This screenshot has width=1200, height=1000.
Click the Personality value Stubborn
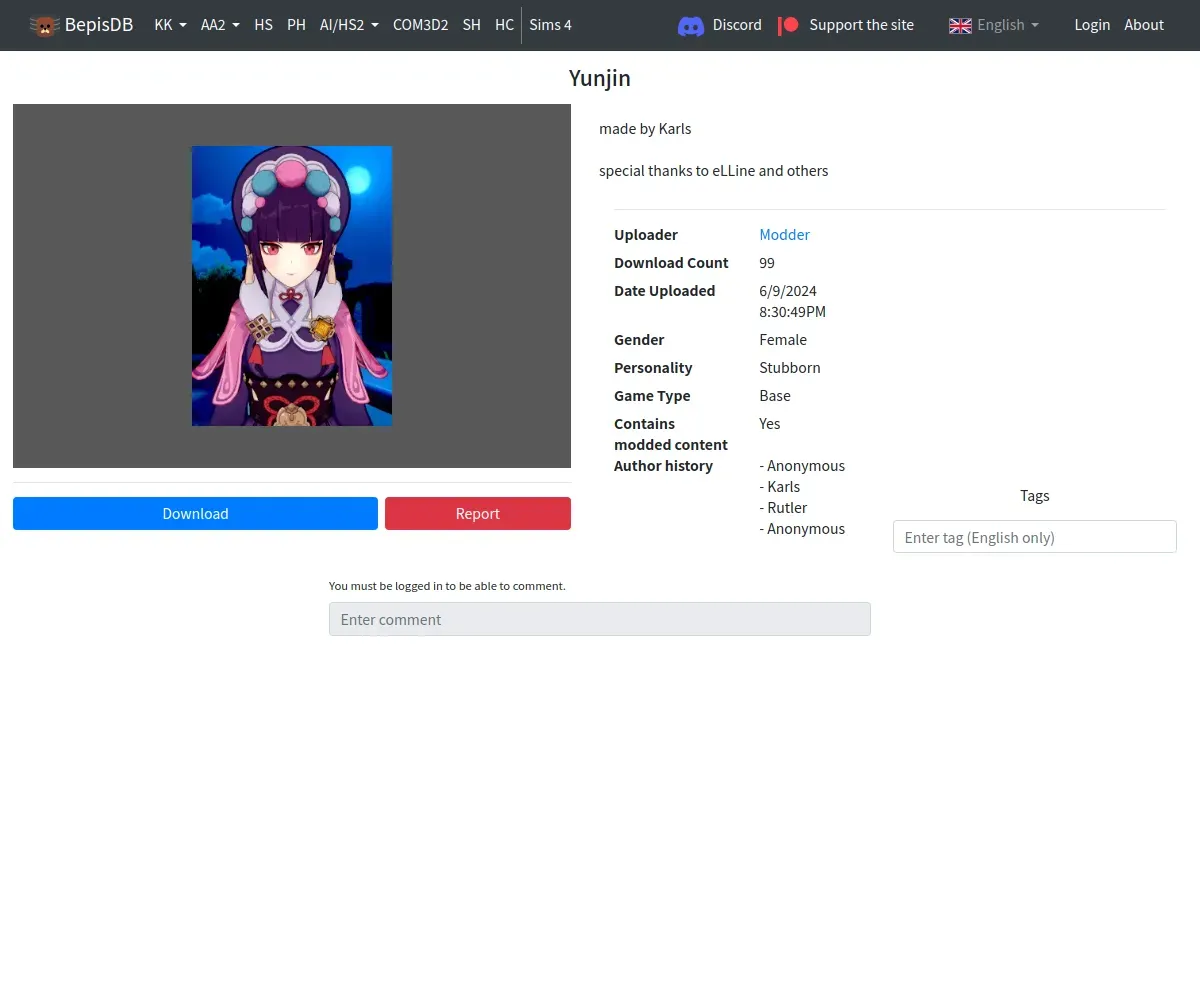coord(790,367)
